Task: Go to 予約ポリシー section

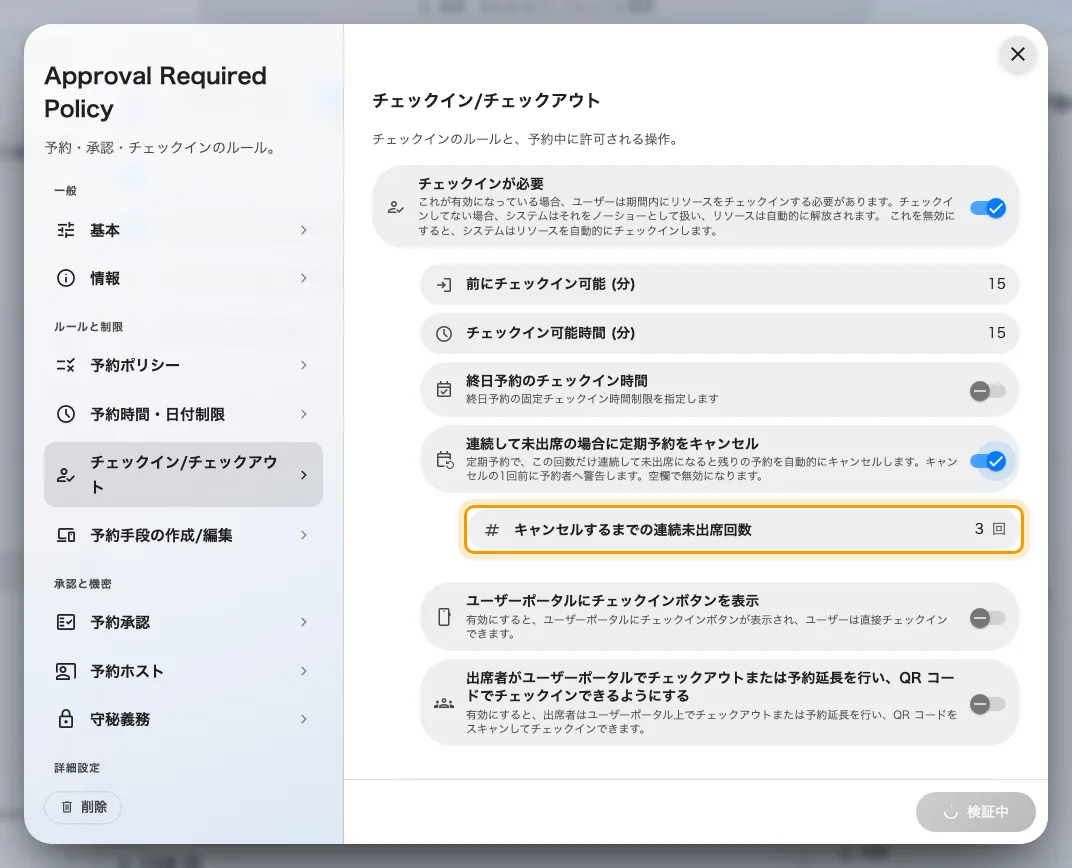Action: coord(183,365)
